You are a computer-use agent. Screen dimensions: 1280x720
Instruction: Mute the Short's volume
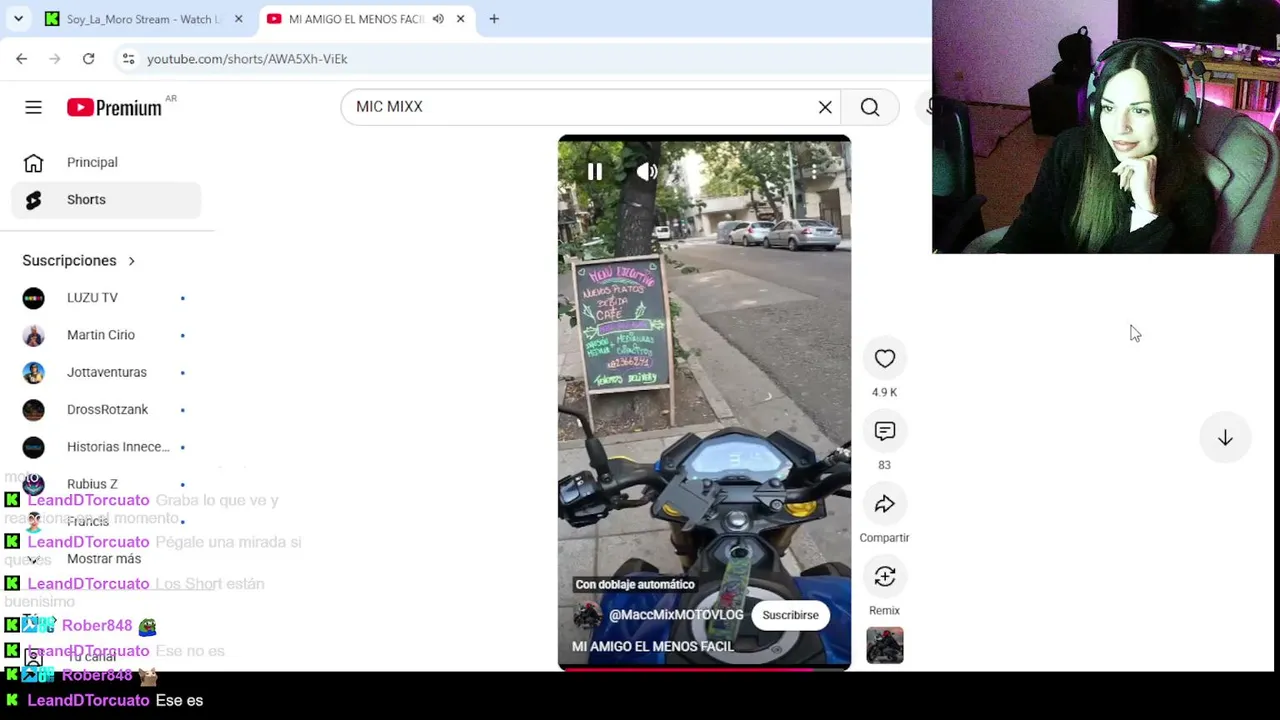tap(647, 172)
